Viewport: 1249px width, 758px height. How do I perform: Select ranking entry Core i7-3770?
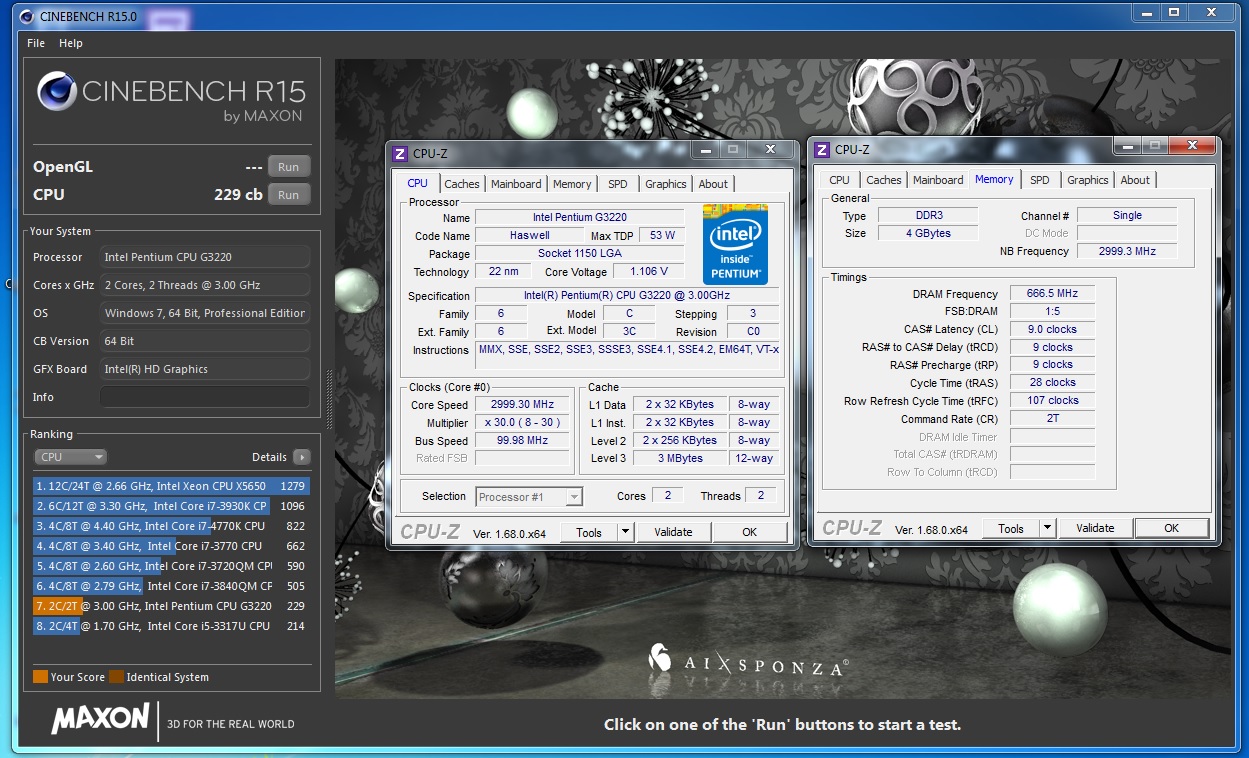pos(171,546)
